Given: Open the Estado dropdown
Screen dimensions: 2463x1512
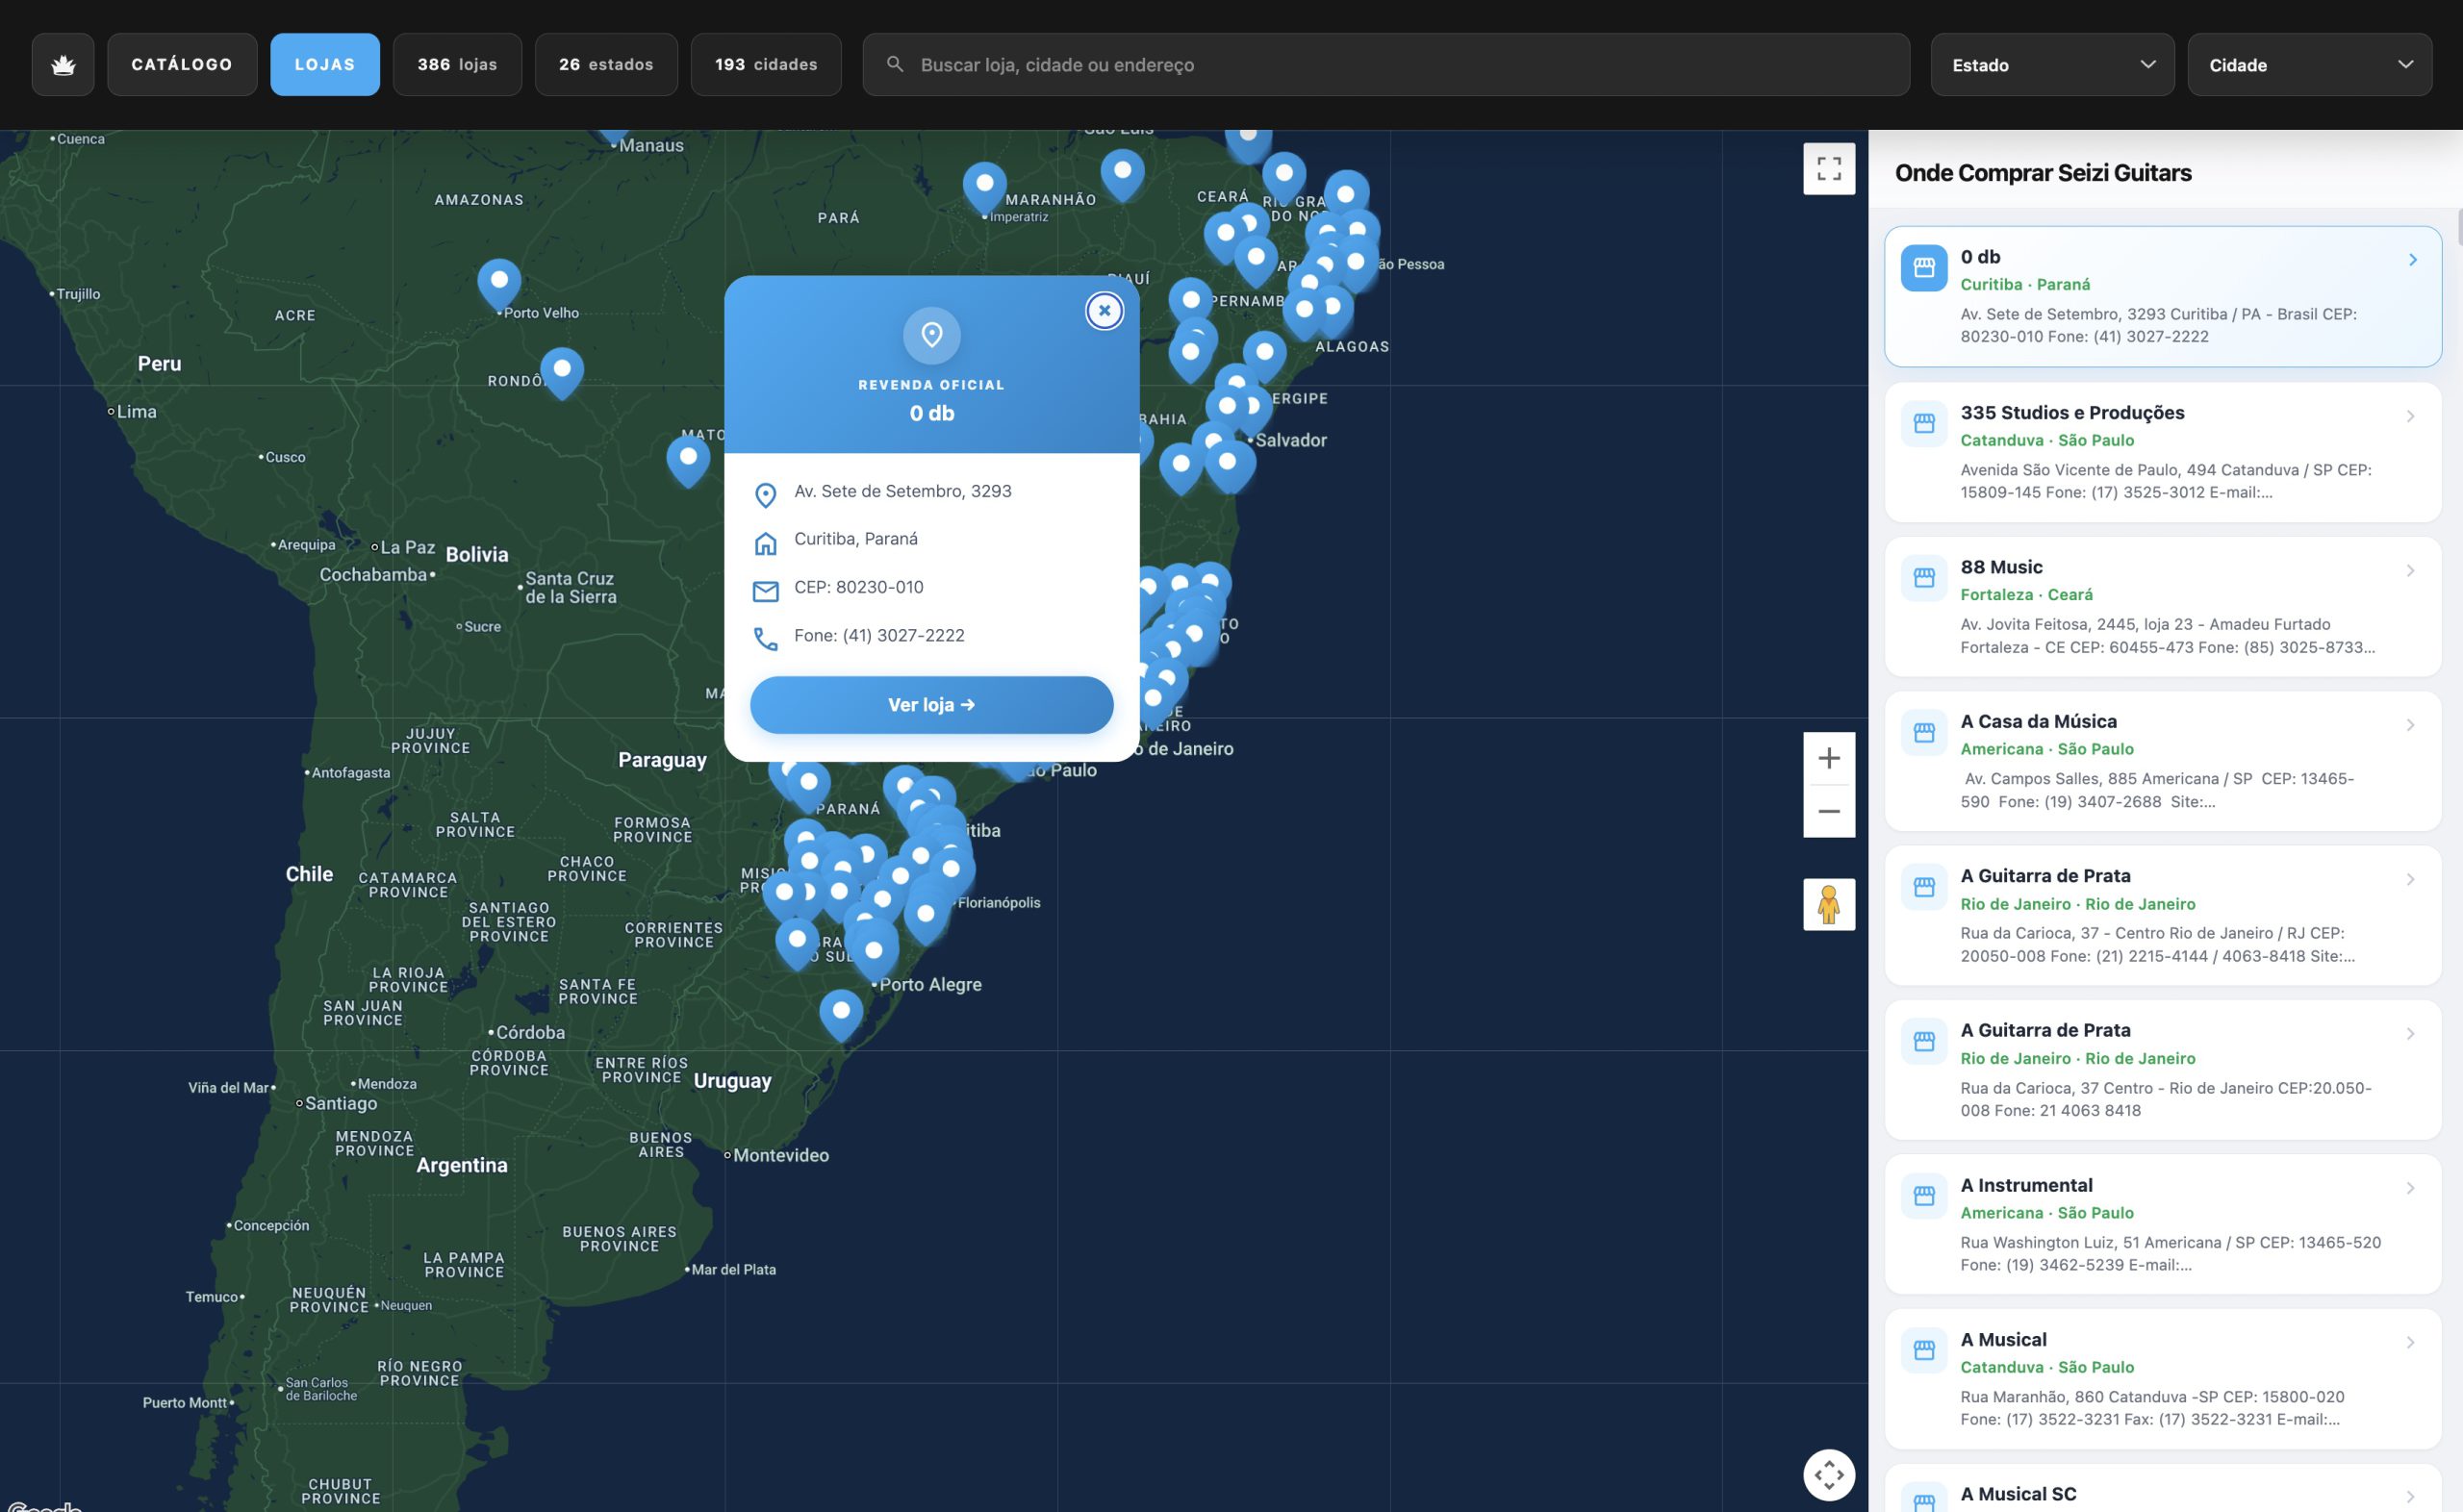Looking at the screenshot, I should (x=2052, y=65).
